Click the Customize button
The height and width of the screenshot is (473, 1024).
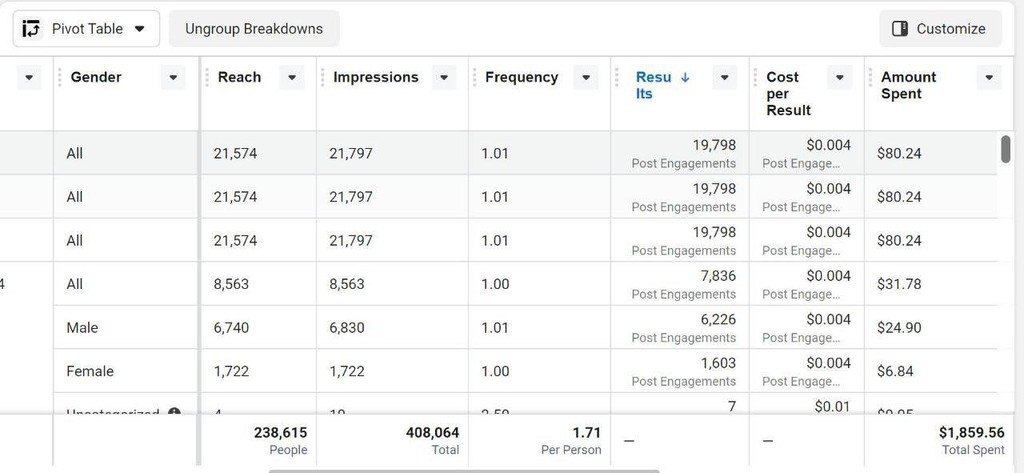click(940, 29)
